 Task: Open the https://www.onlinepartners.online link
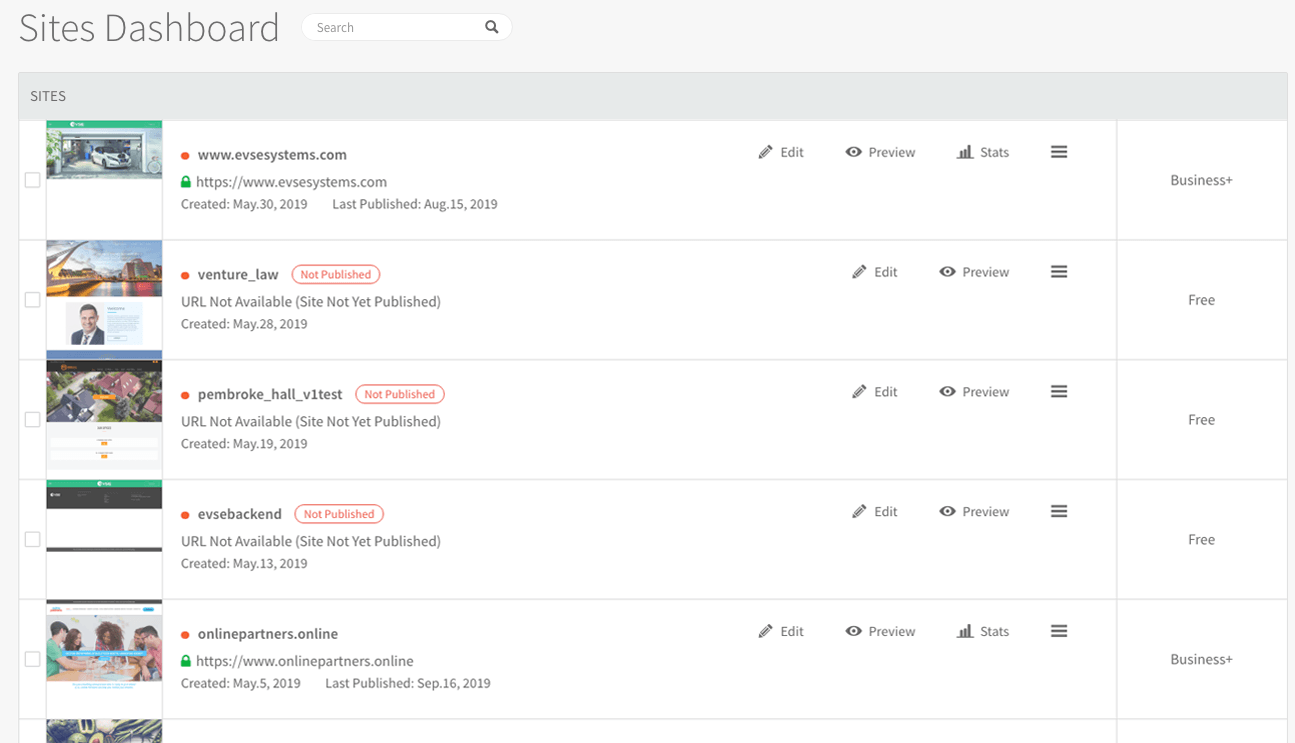pyautogui.click(x=305, y=661)
